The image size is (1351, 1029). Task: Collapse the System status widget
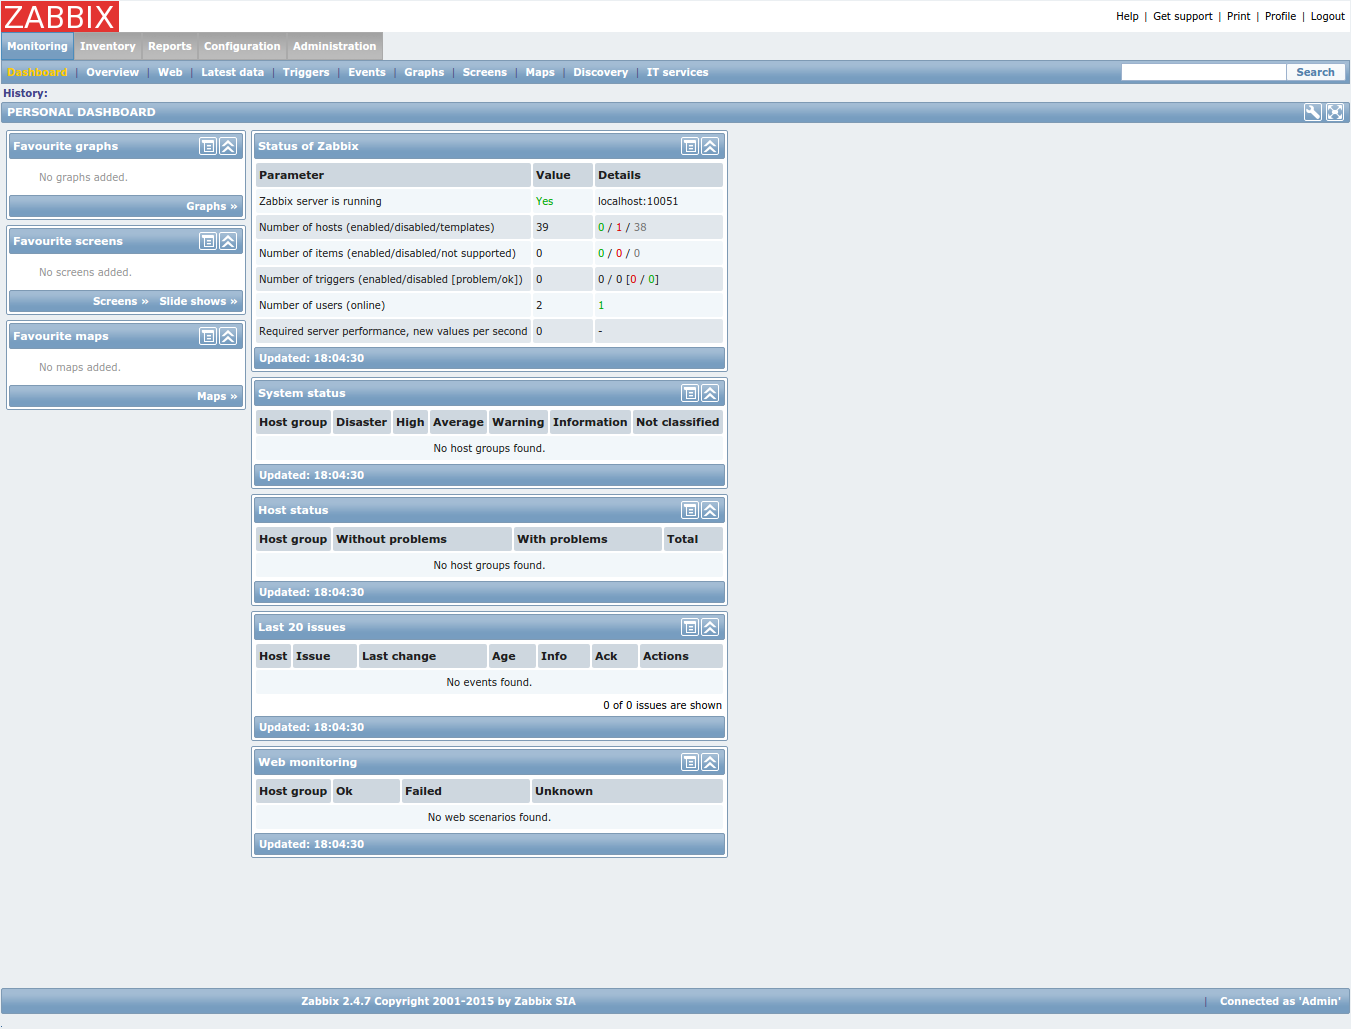pyautogui.click(x=710, y=393)
